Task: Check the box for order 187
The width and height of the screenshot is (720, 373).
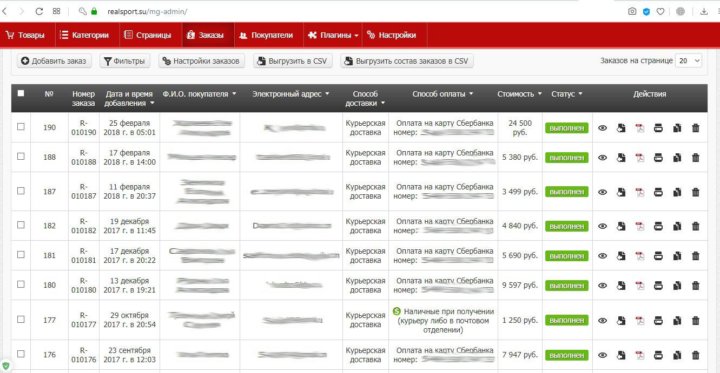Action: 21,191
